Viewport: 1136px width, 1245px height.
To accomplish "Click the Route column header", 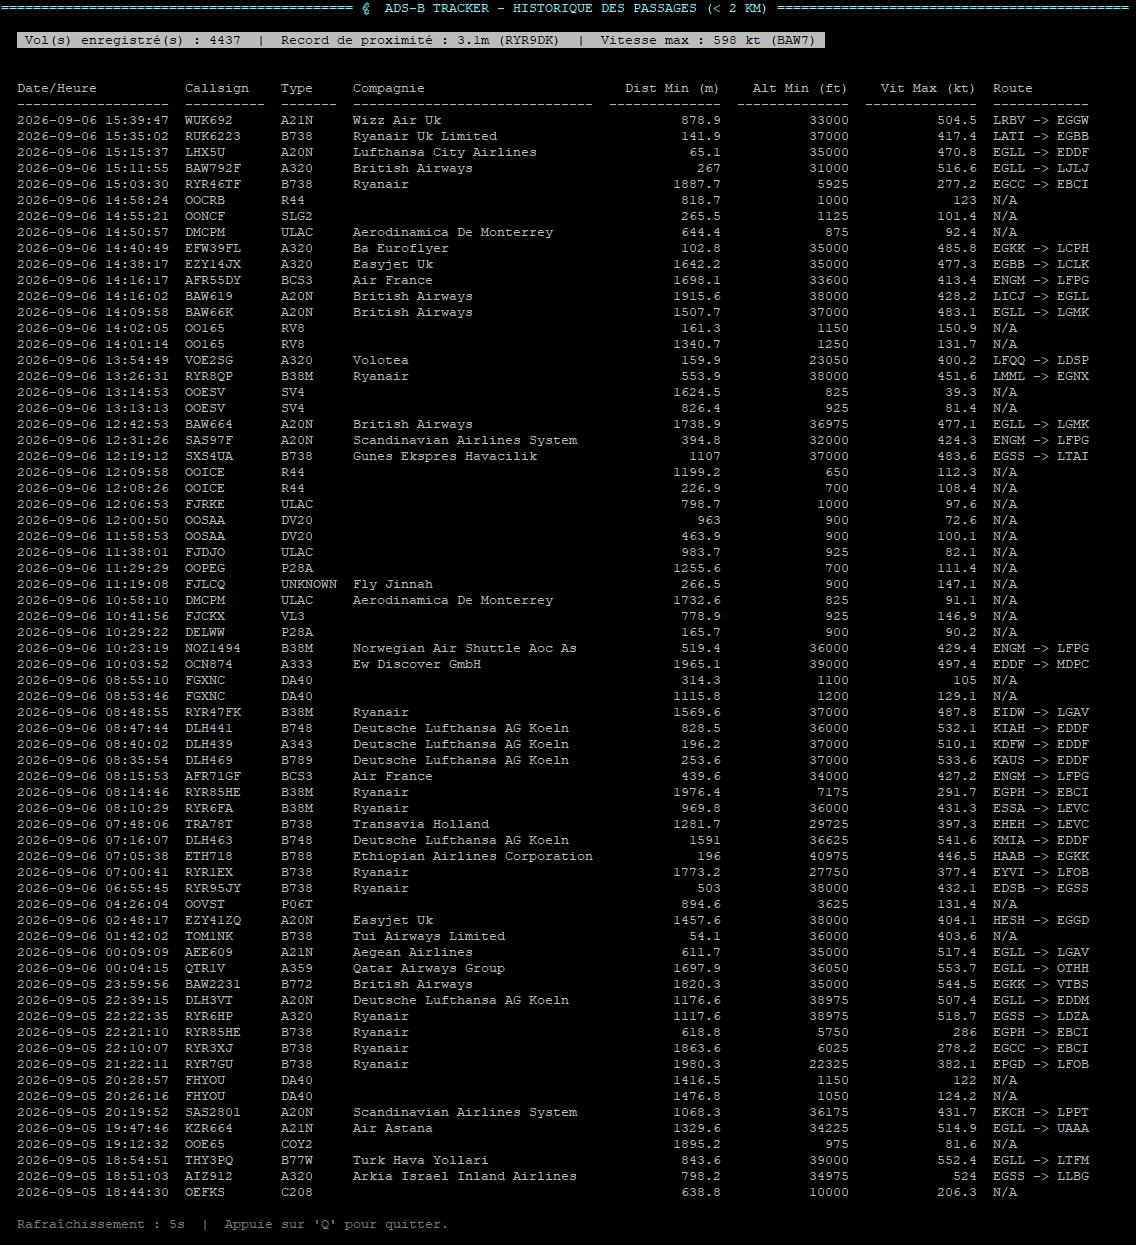I will click(x=1013, y=88).
